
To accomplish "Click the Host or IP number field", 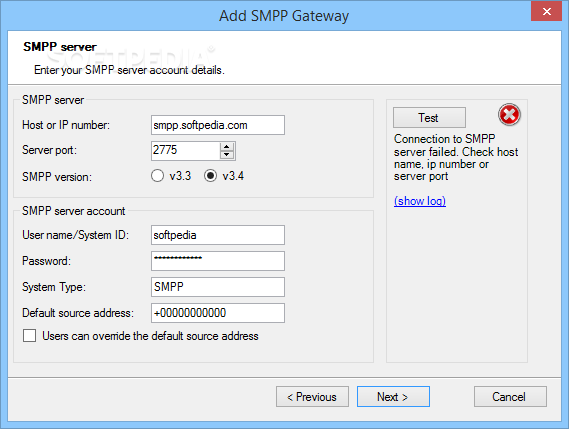I will (x=218, y=125).
